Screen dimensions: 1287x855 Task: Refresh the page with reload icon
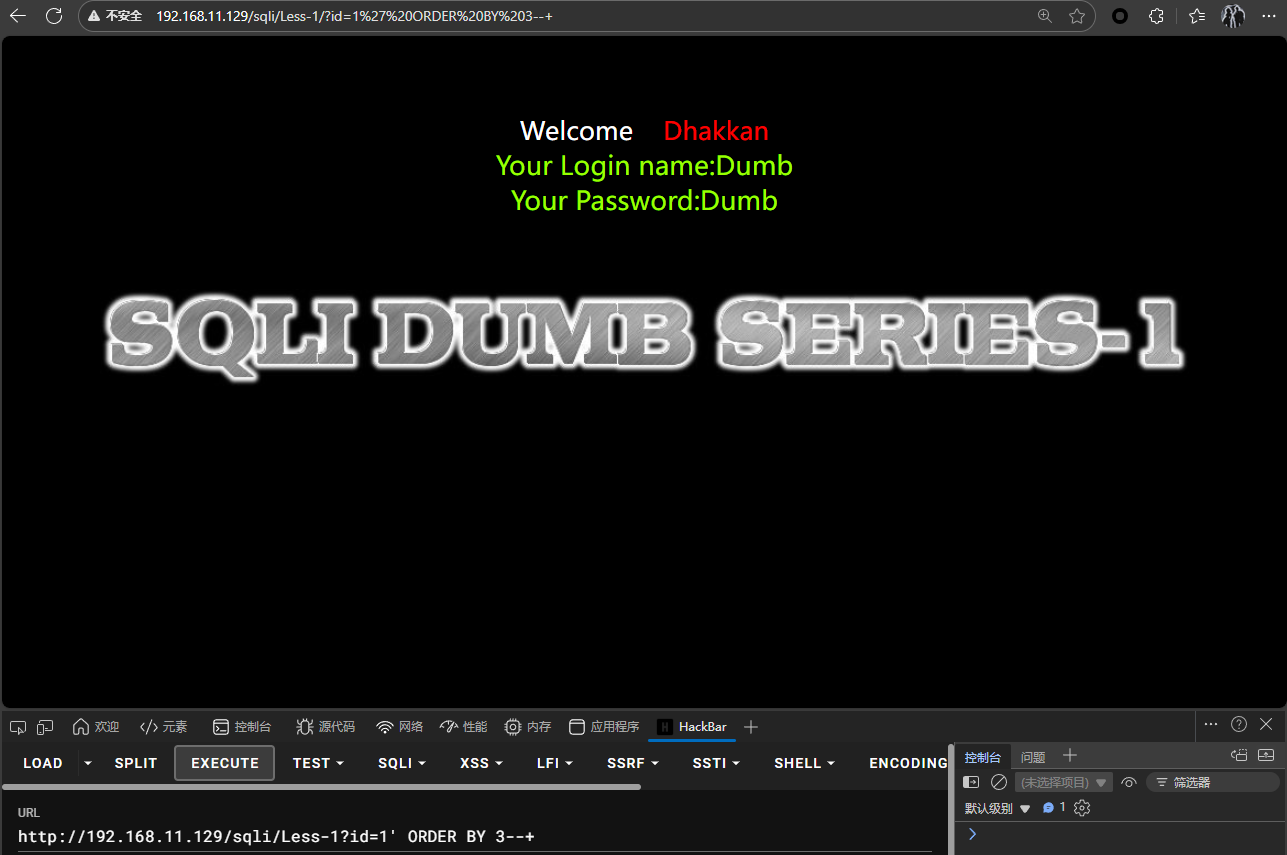click(54, 16)
